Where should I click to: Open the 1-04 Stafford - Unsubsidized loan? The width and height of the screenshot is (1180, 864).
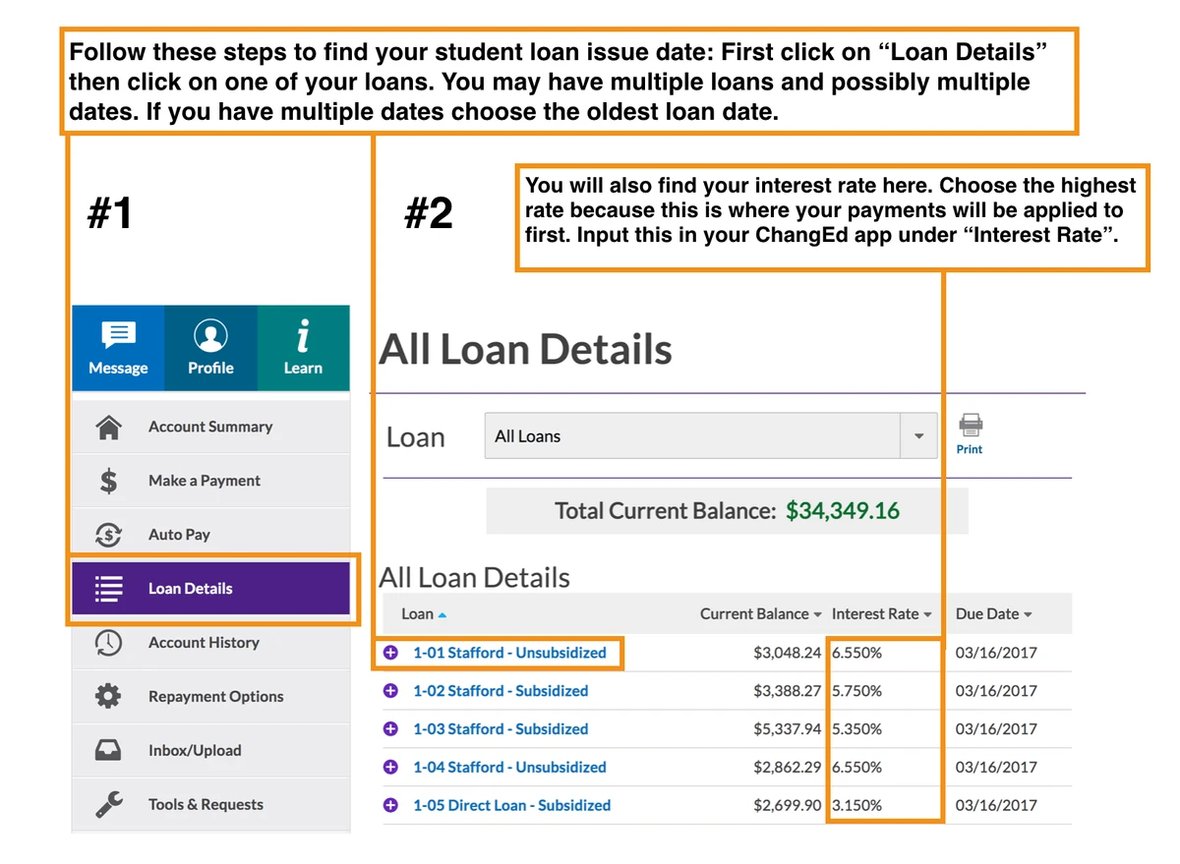[508, 767]
